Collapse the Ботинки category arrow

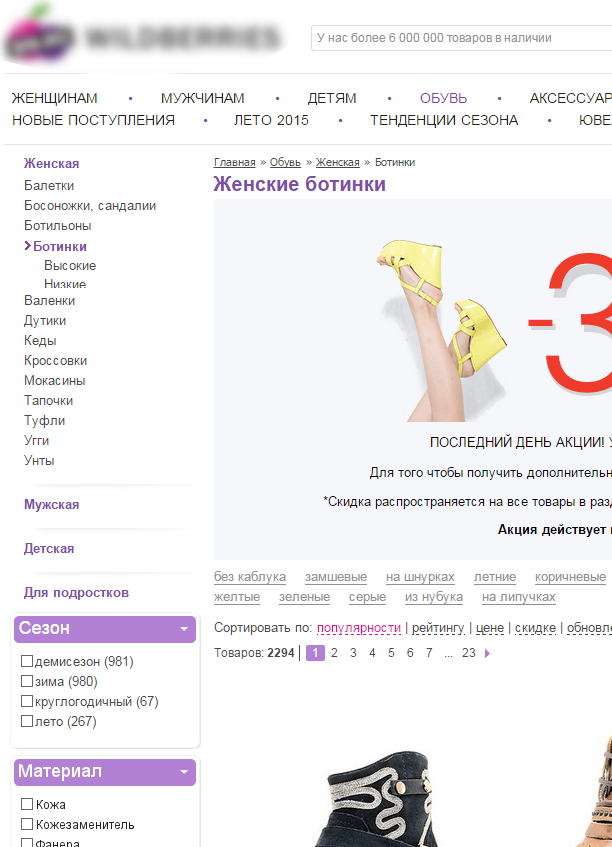[x=28, y=246]
